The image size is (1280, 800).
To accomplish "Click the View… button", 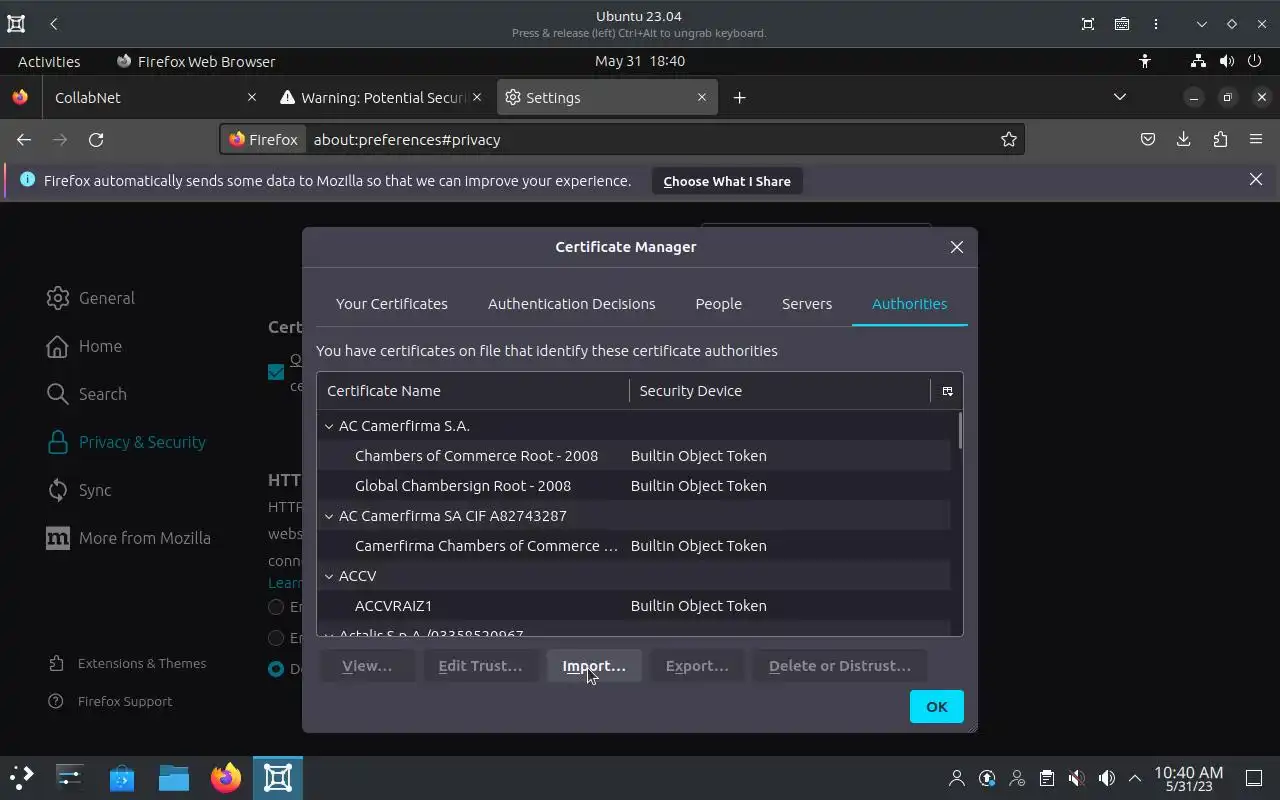I will pyautogui.click(x=367, y=666).
